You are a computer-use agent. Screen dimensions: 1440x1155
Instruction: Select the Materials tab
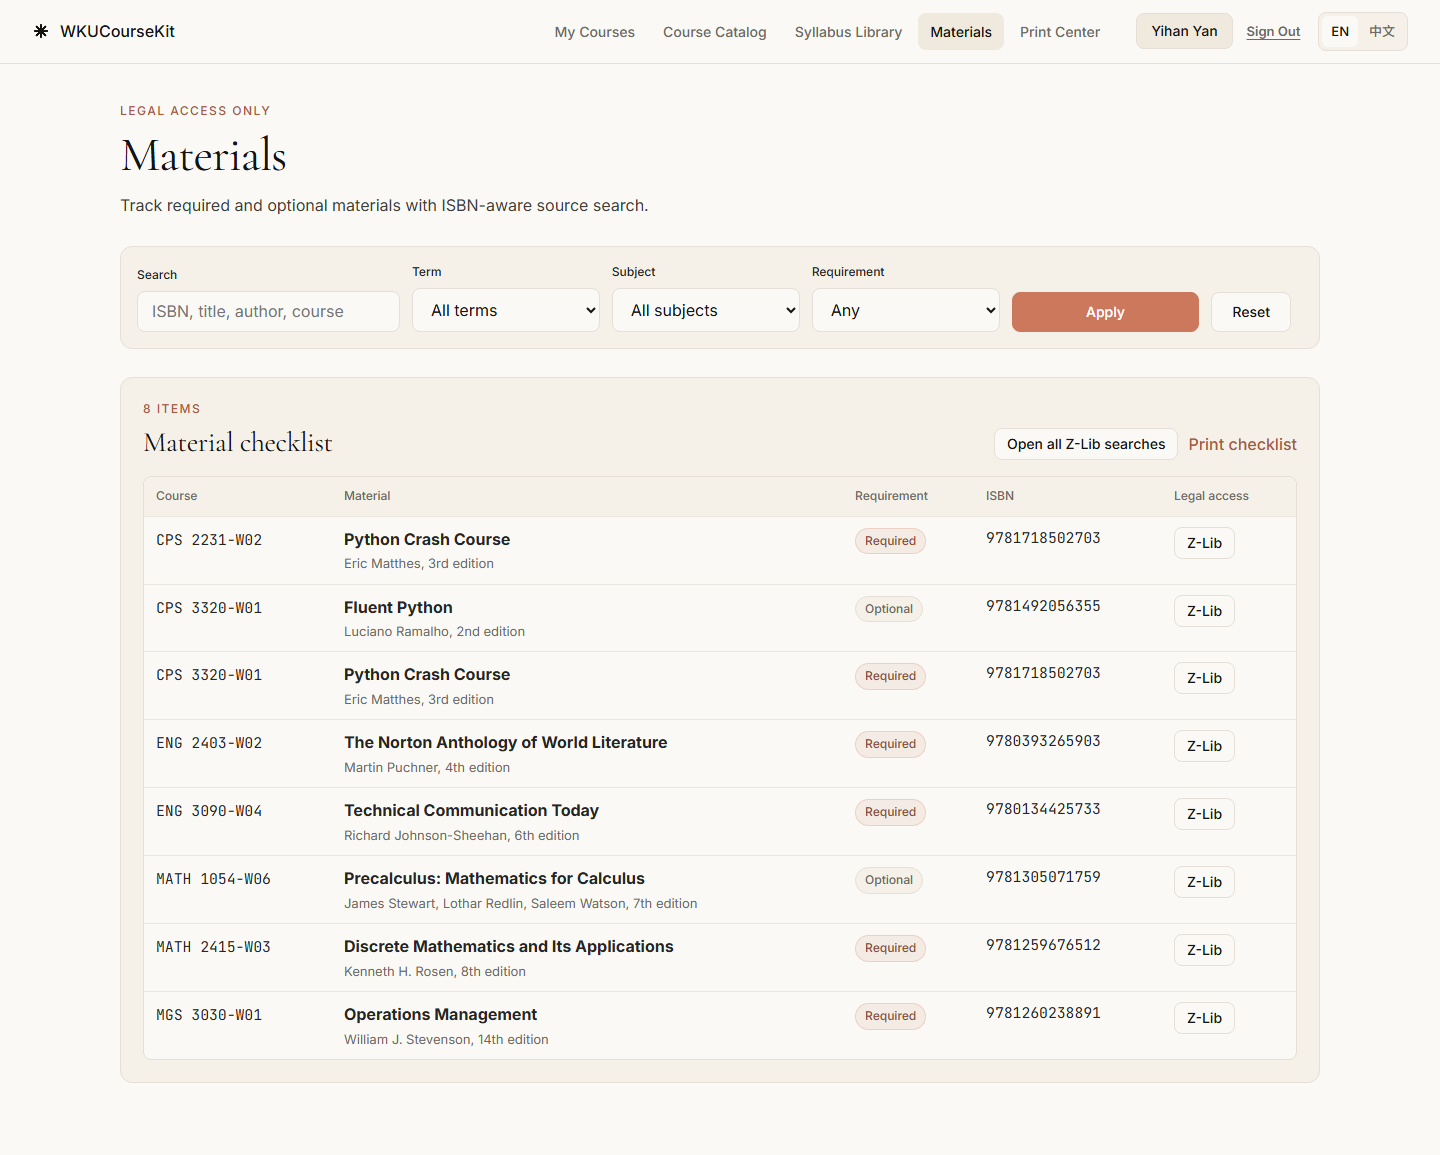point(960,32)
